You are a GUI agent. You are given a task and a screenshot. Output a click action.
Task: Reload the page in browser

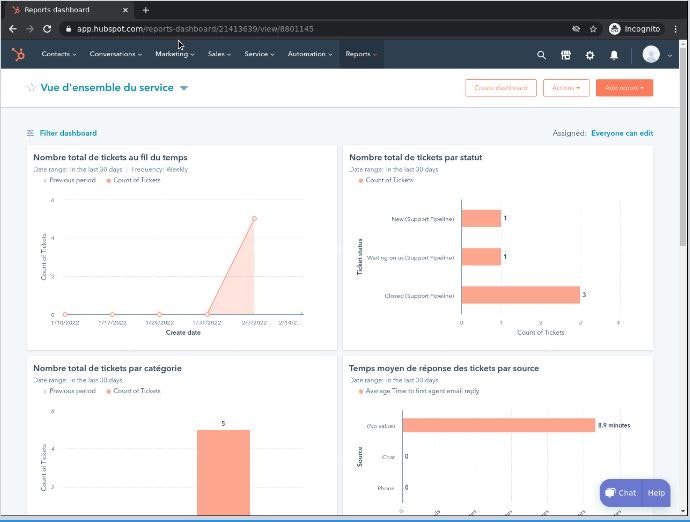[46, 29]
